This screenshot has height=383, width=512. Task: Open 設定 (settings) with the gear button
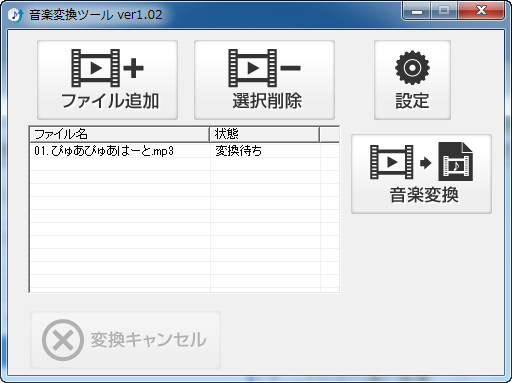[x=412, y=80]
